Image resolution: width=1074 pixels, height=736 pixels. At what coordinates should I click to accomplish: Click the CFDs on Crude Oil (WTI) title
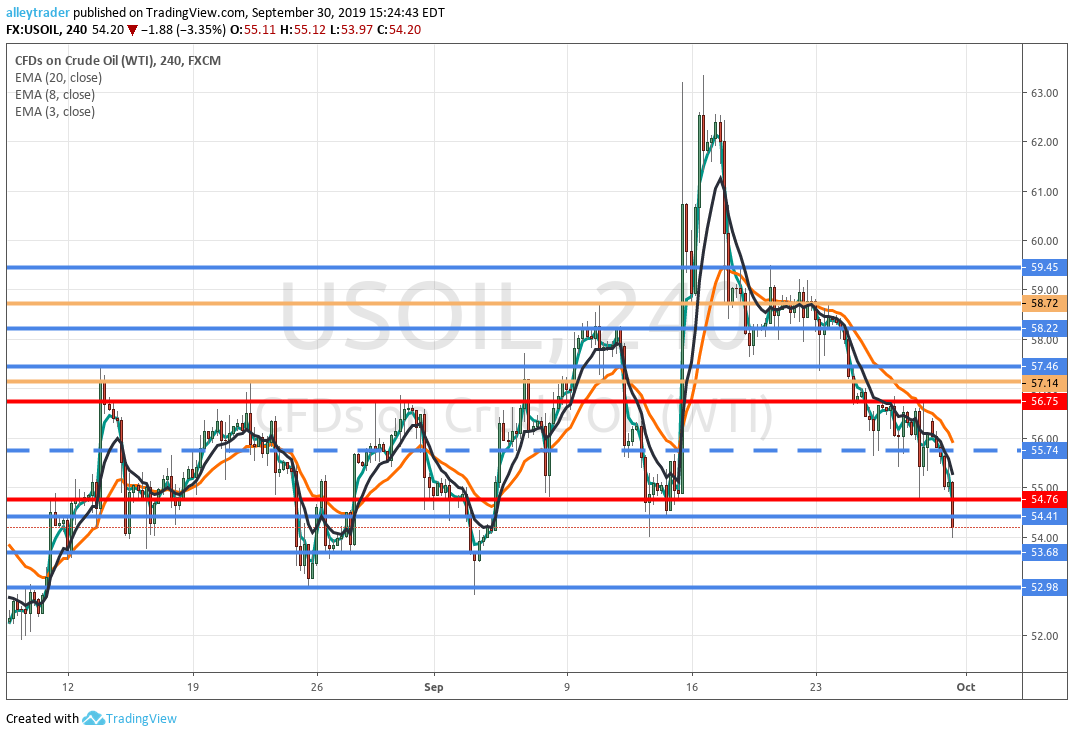click(x=118, y=60)
